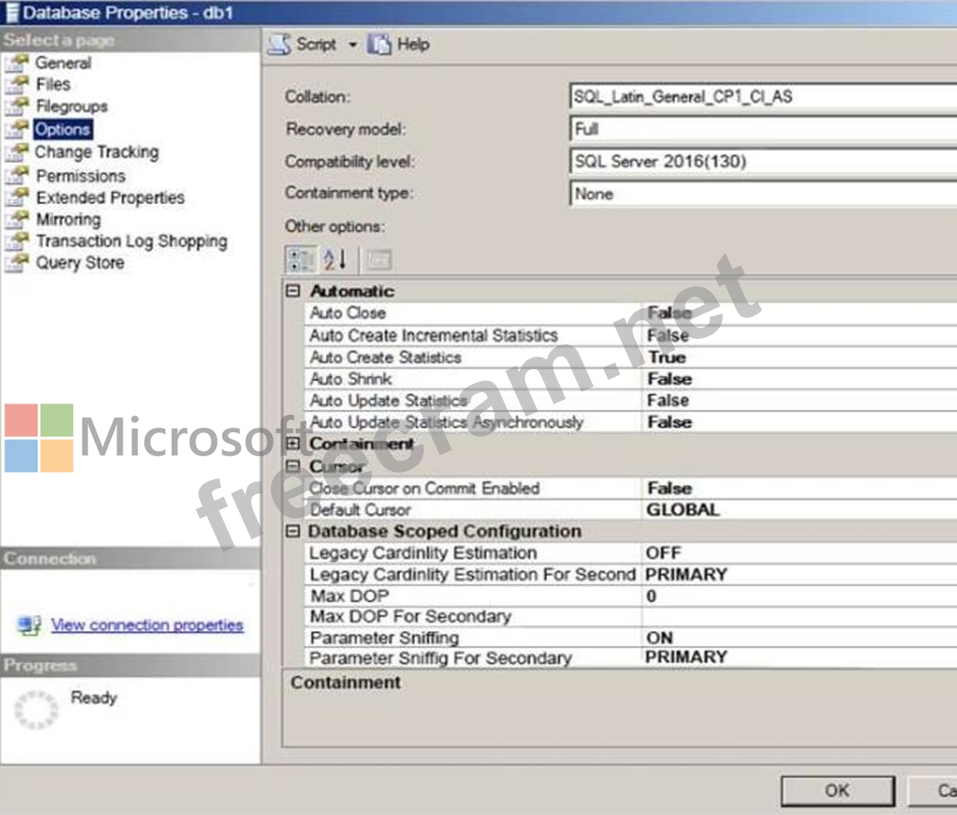Select the Files page
Viewport: 957px width, 815px height.
pyautogui.click(x=53, y=84)
